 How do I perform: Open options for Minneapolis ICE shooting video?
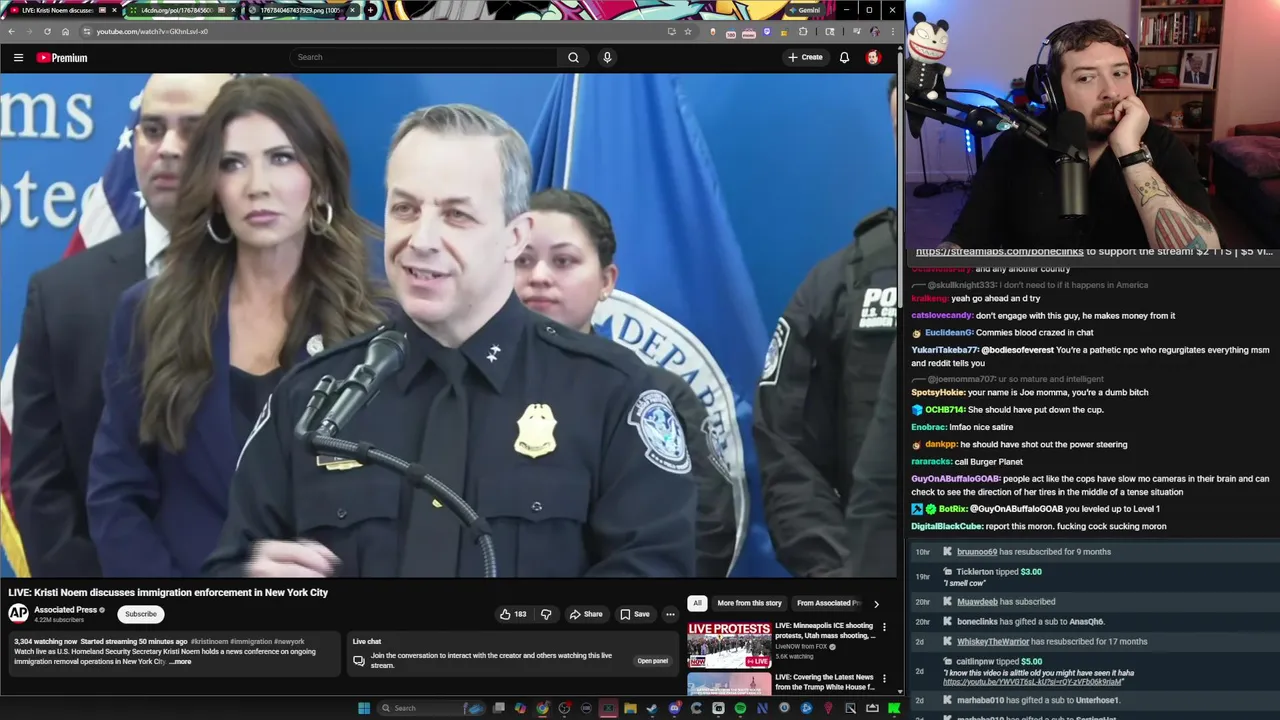click(884, 627)
